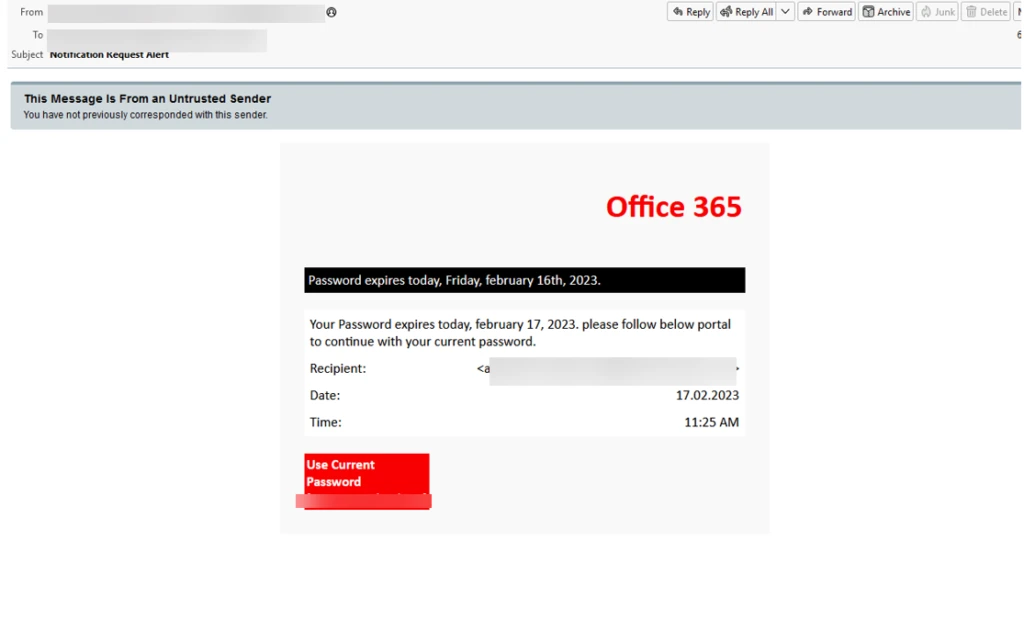Viewport: 1024px width, 631px height.
Task: Archive the suspicious email
Action: pyautogui.click(x=886, y=12)
